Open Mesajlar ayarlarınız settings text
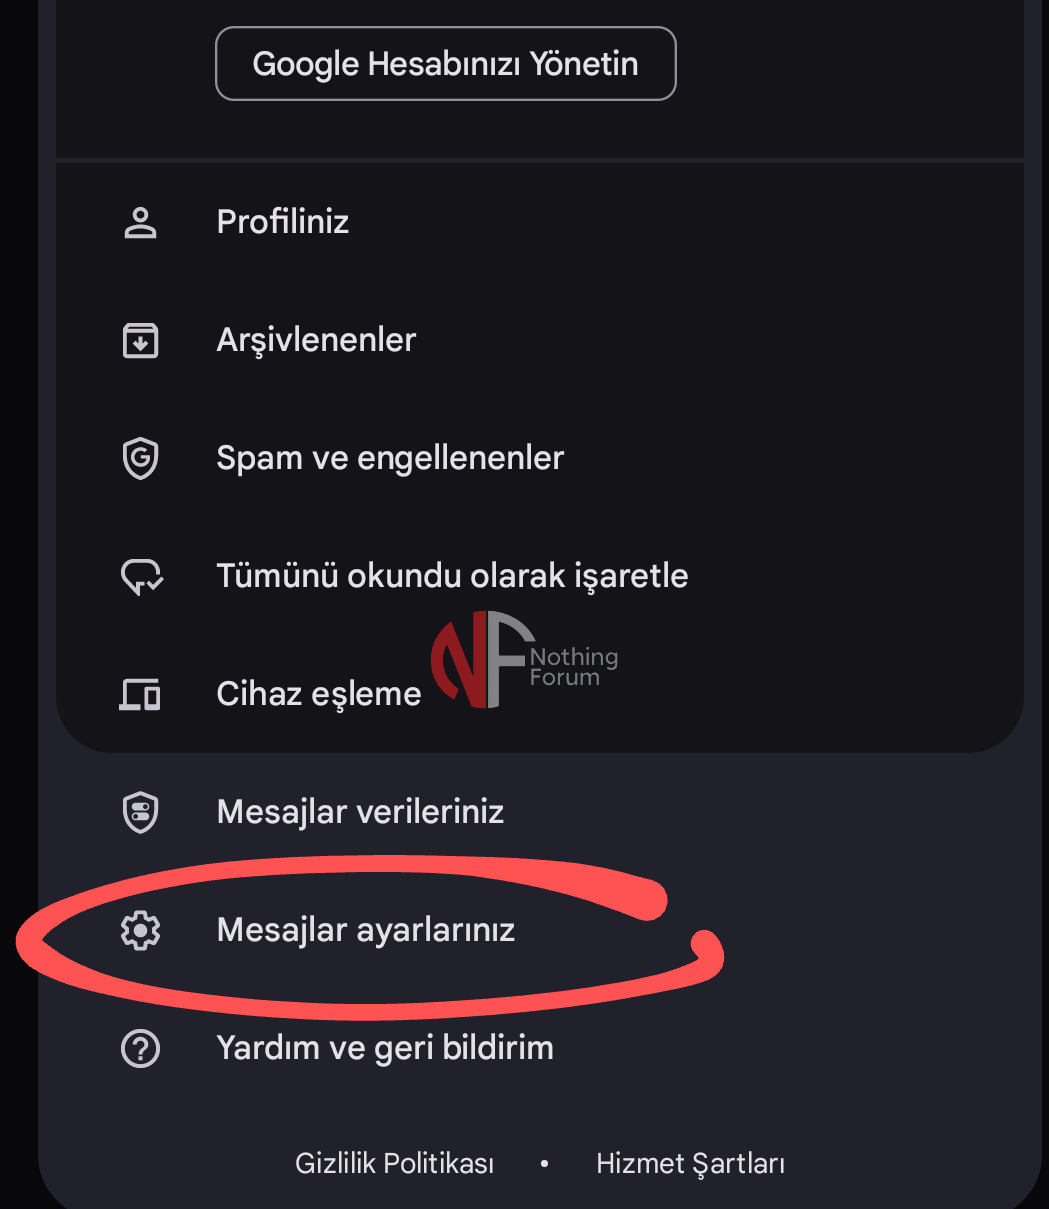 (366, 930)
